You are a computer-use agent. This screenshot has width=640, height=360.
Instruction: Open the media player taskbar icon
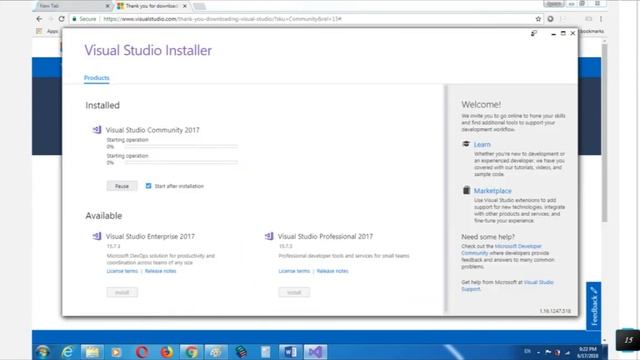coord(117,351)
